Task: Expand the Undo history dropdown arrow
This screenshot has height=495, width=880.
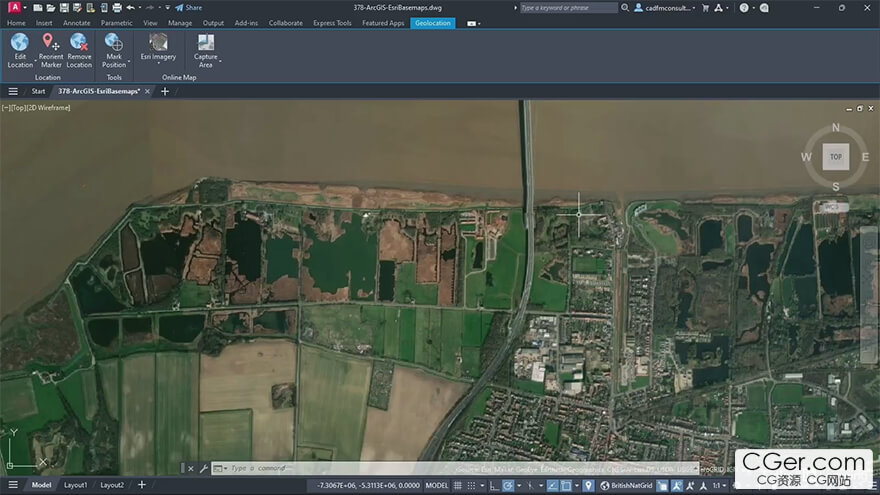Action: pyautogui.click(x=140, y=8)
